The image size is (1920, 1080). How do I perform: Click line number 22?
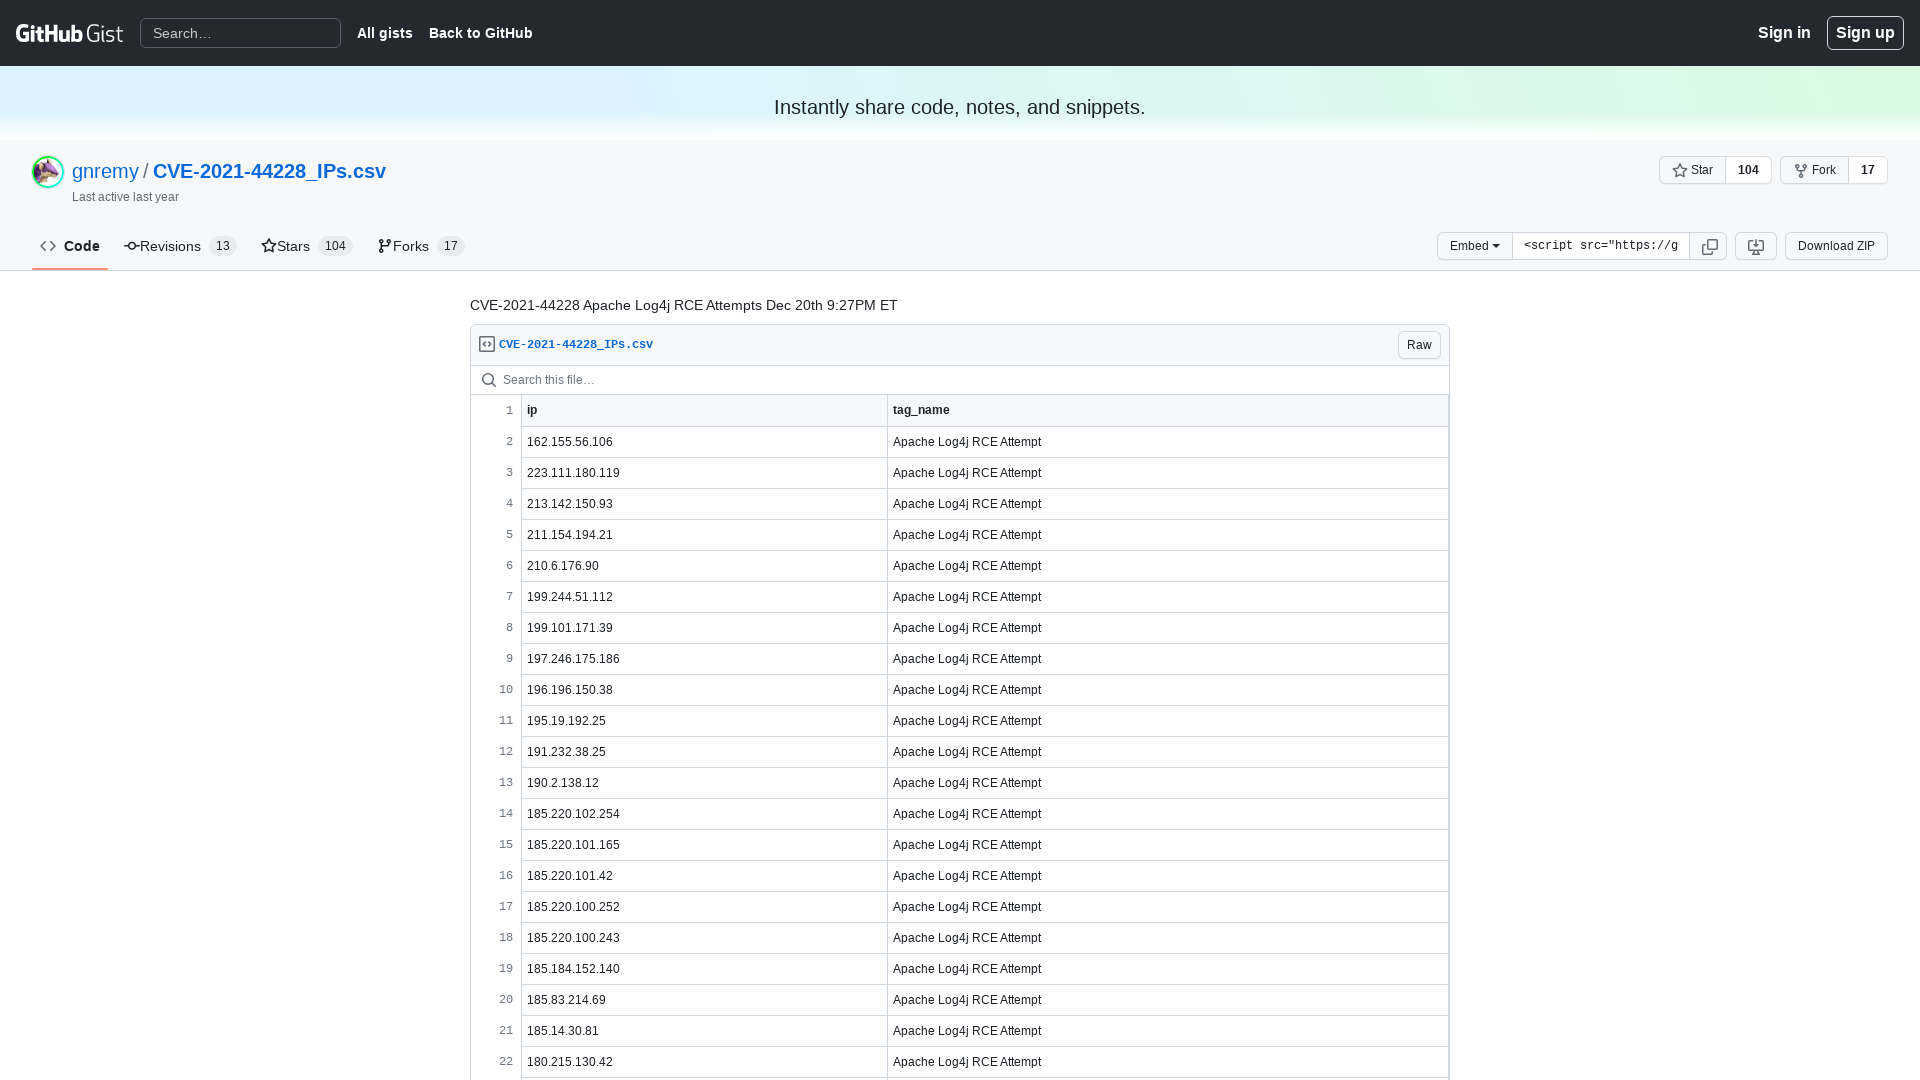click(497, 1062)
